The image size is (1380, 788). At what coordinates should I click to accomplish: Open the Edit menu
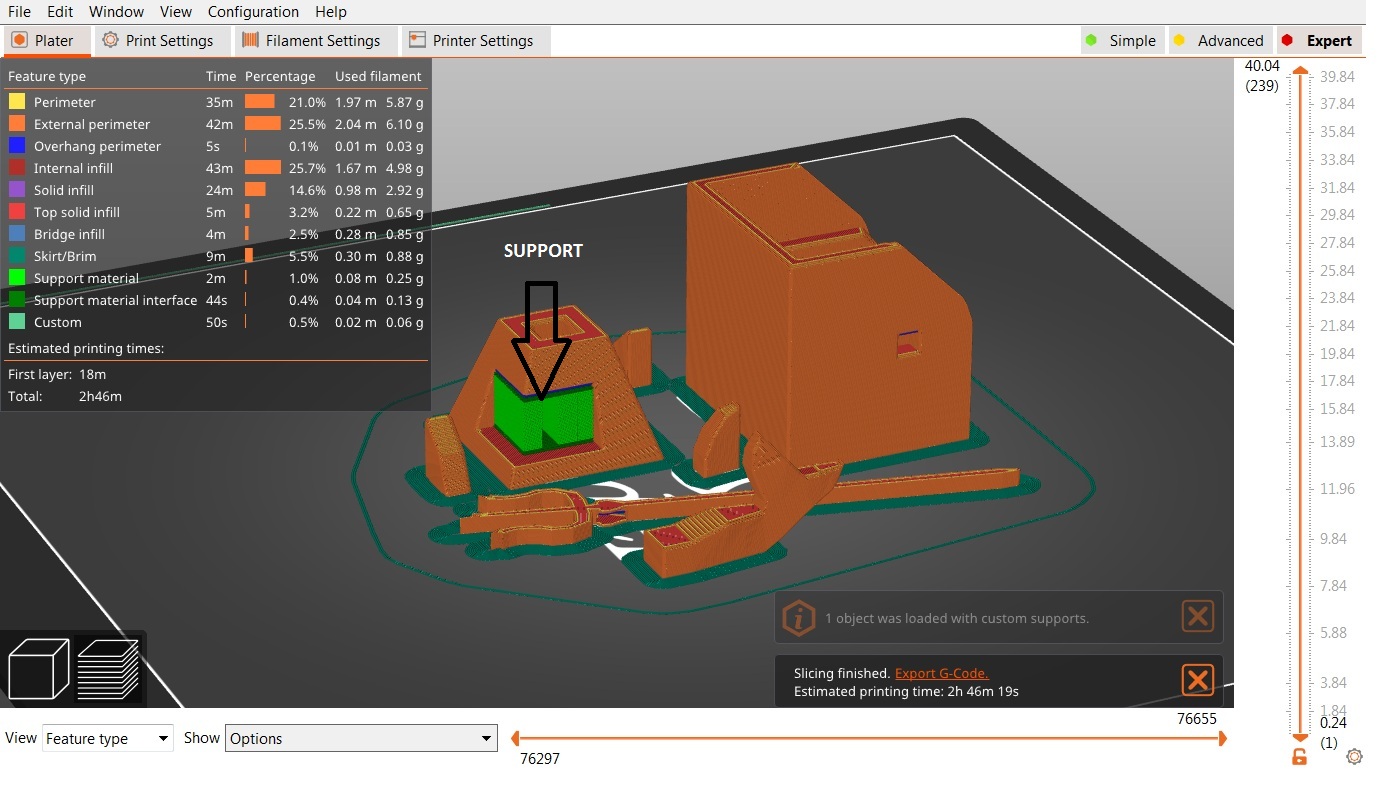pos(60,12)
